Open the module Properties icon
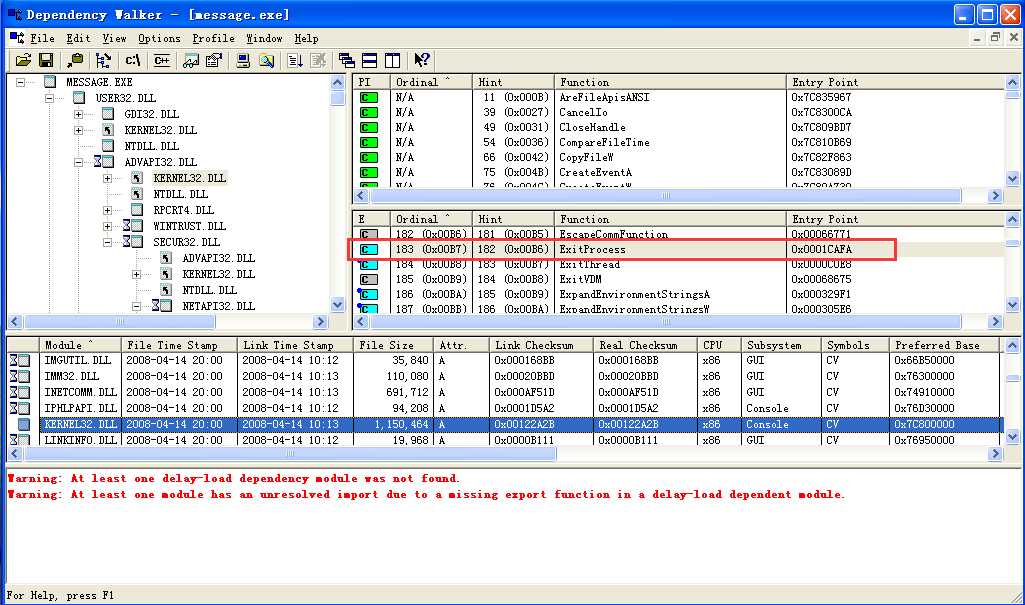 coord(214,61)
